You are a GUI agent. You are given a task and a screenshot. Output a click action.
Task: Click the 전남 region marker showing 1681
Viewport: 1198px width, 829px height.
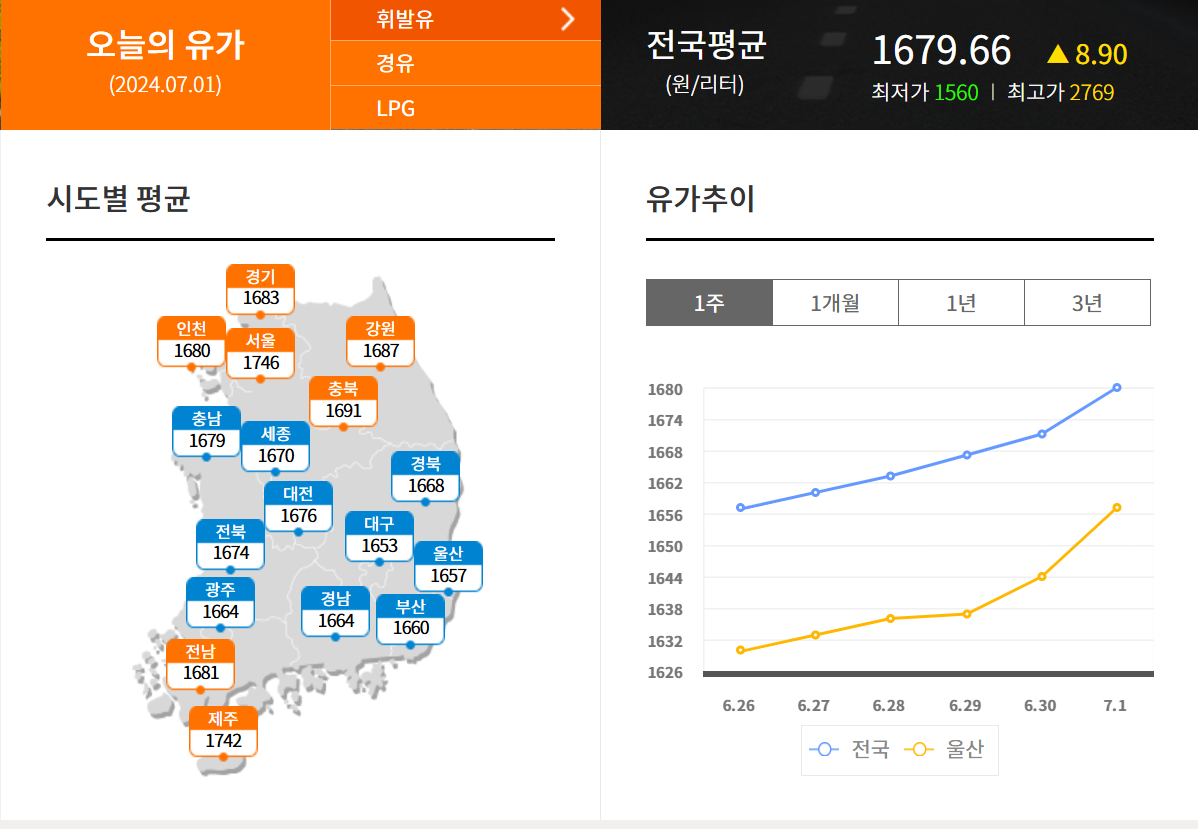[x=200, y=664]
